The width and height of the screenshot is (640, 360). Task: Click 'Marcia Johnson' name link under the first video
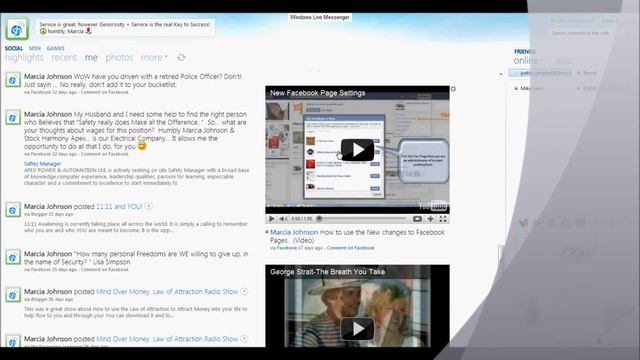[294, 232]
